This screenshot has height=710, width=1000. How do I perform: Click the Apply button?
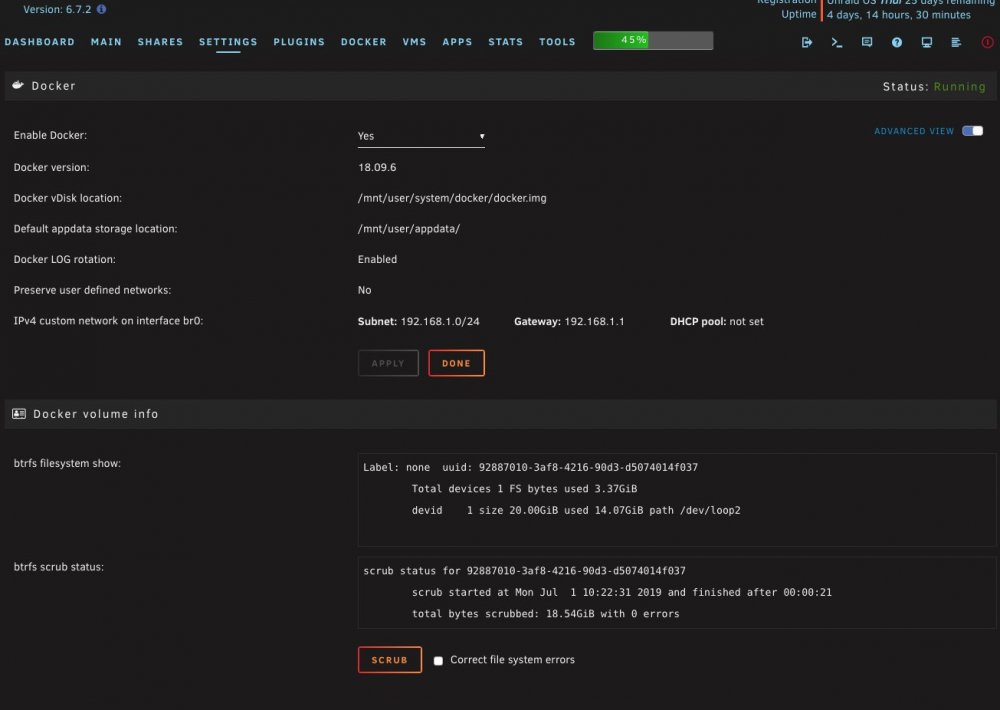click(x=388, y=363)
